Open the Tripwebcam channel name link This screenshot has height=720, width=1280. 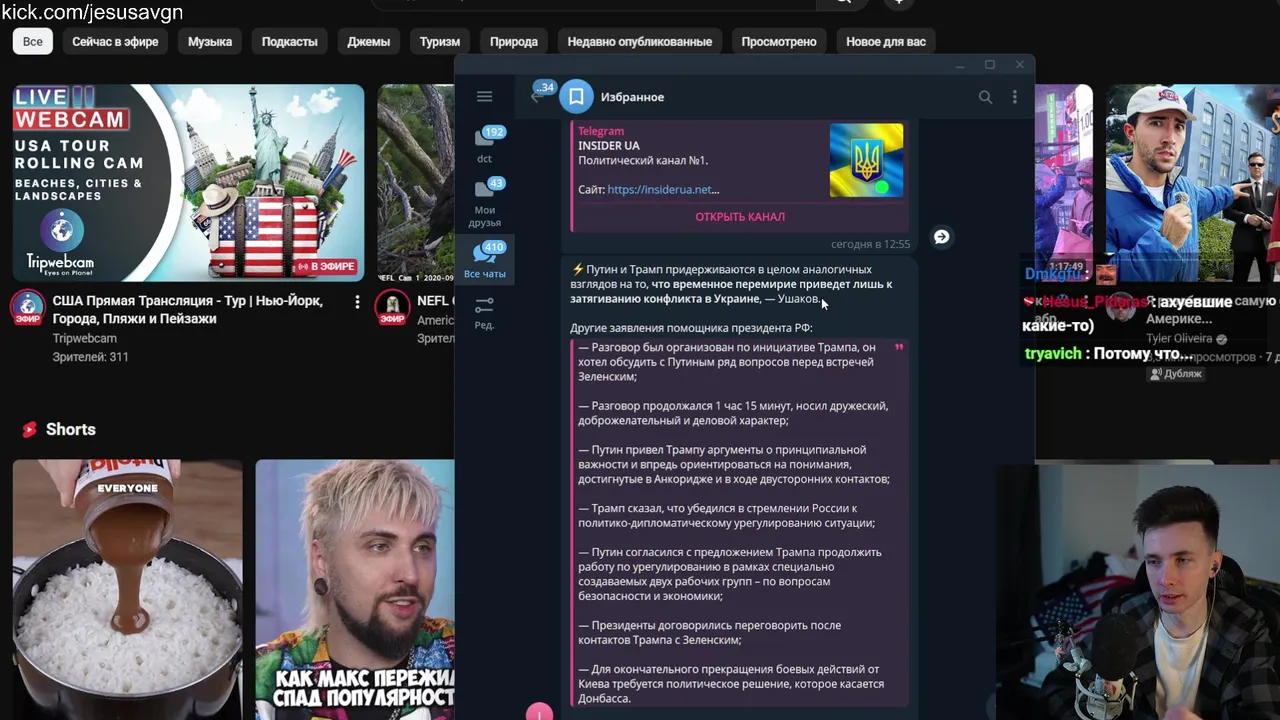85,339
